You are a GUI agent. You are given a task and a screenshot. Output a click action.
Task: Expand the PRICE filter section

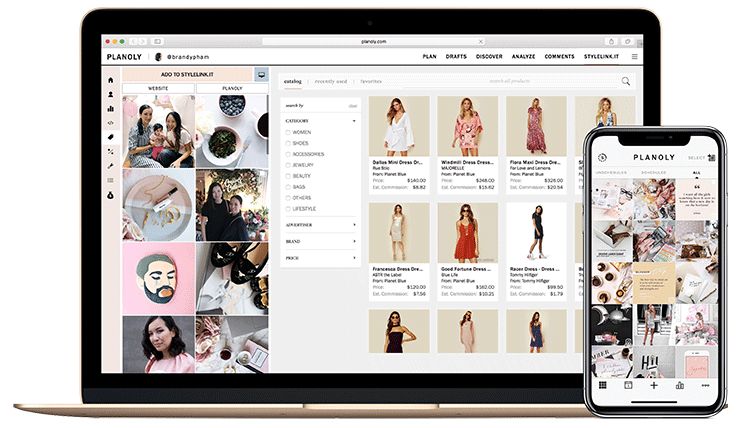tap(321, 258)
